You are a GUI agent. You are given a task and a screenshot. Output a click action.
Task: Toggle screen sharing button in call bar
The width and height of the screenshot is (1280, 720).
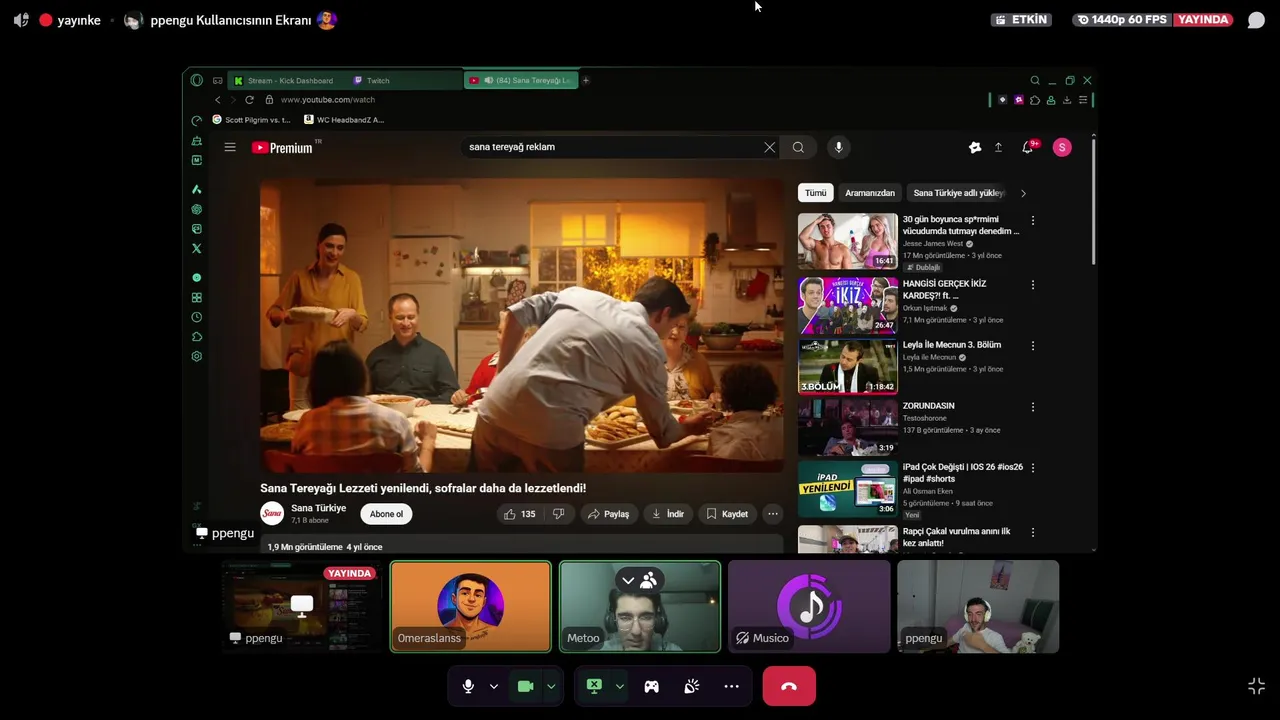point(594,686)
